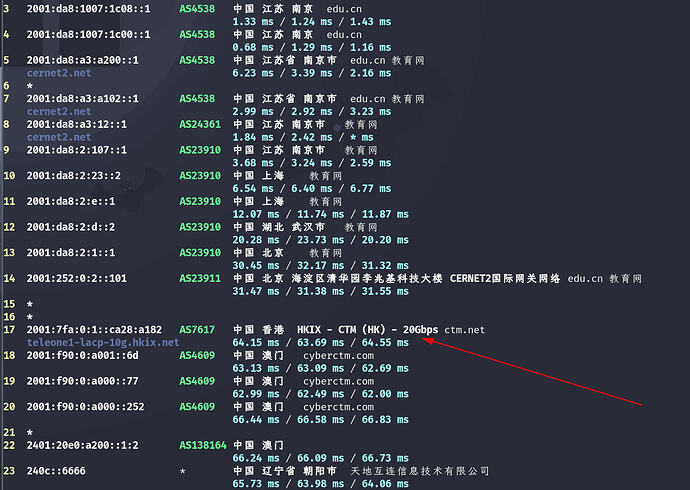Click cernet2.net hostname under hop 7
Viewport: 690px width, 490px height.
pos(59,112)
